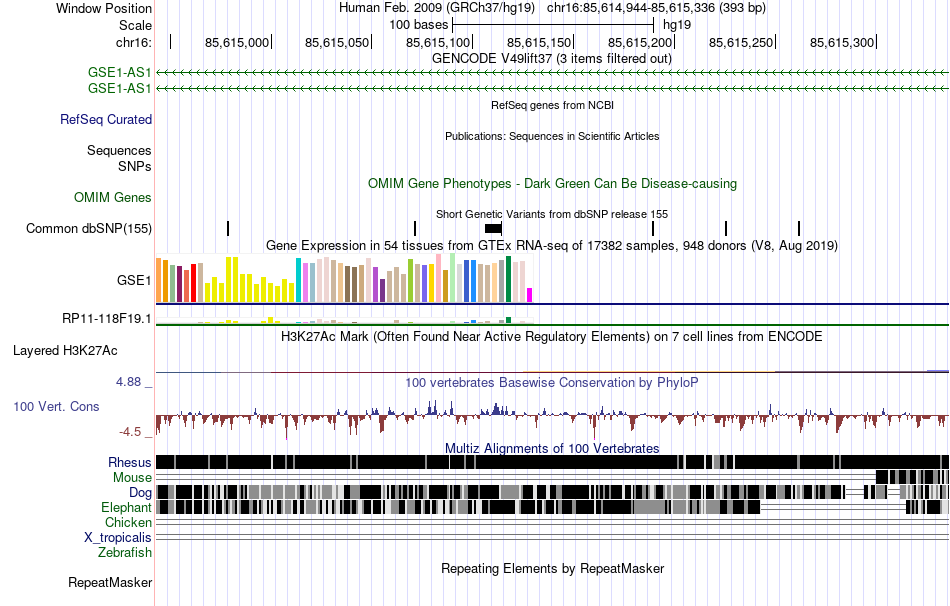
Task: Click the 85,615,100 coordinate label
Action: click(438, 42)
